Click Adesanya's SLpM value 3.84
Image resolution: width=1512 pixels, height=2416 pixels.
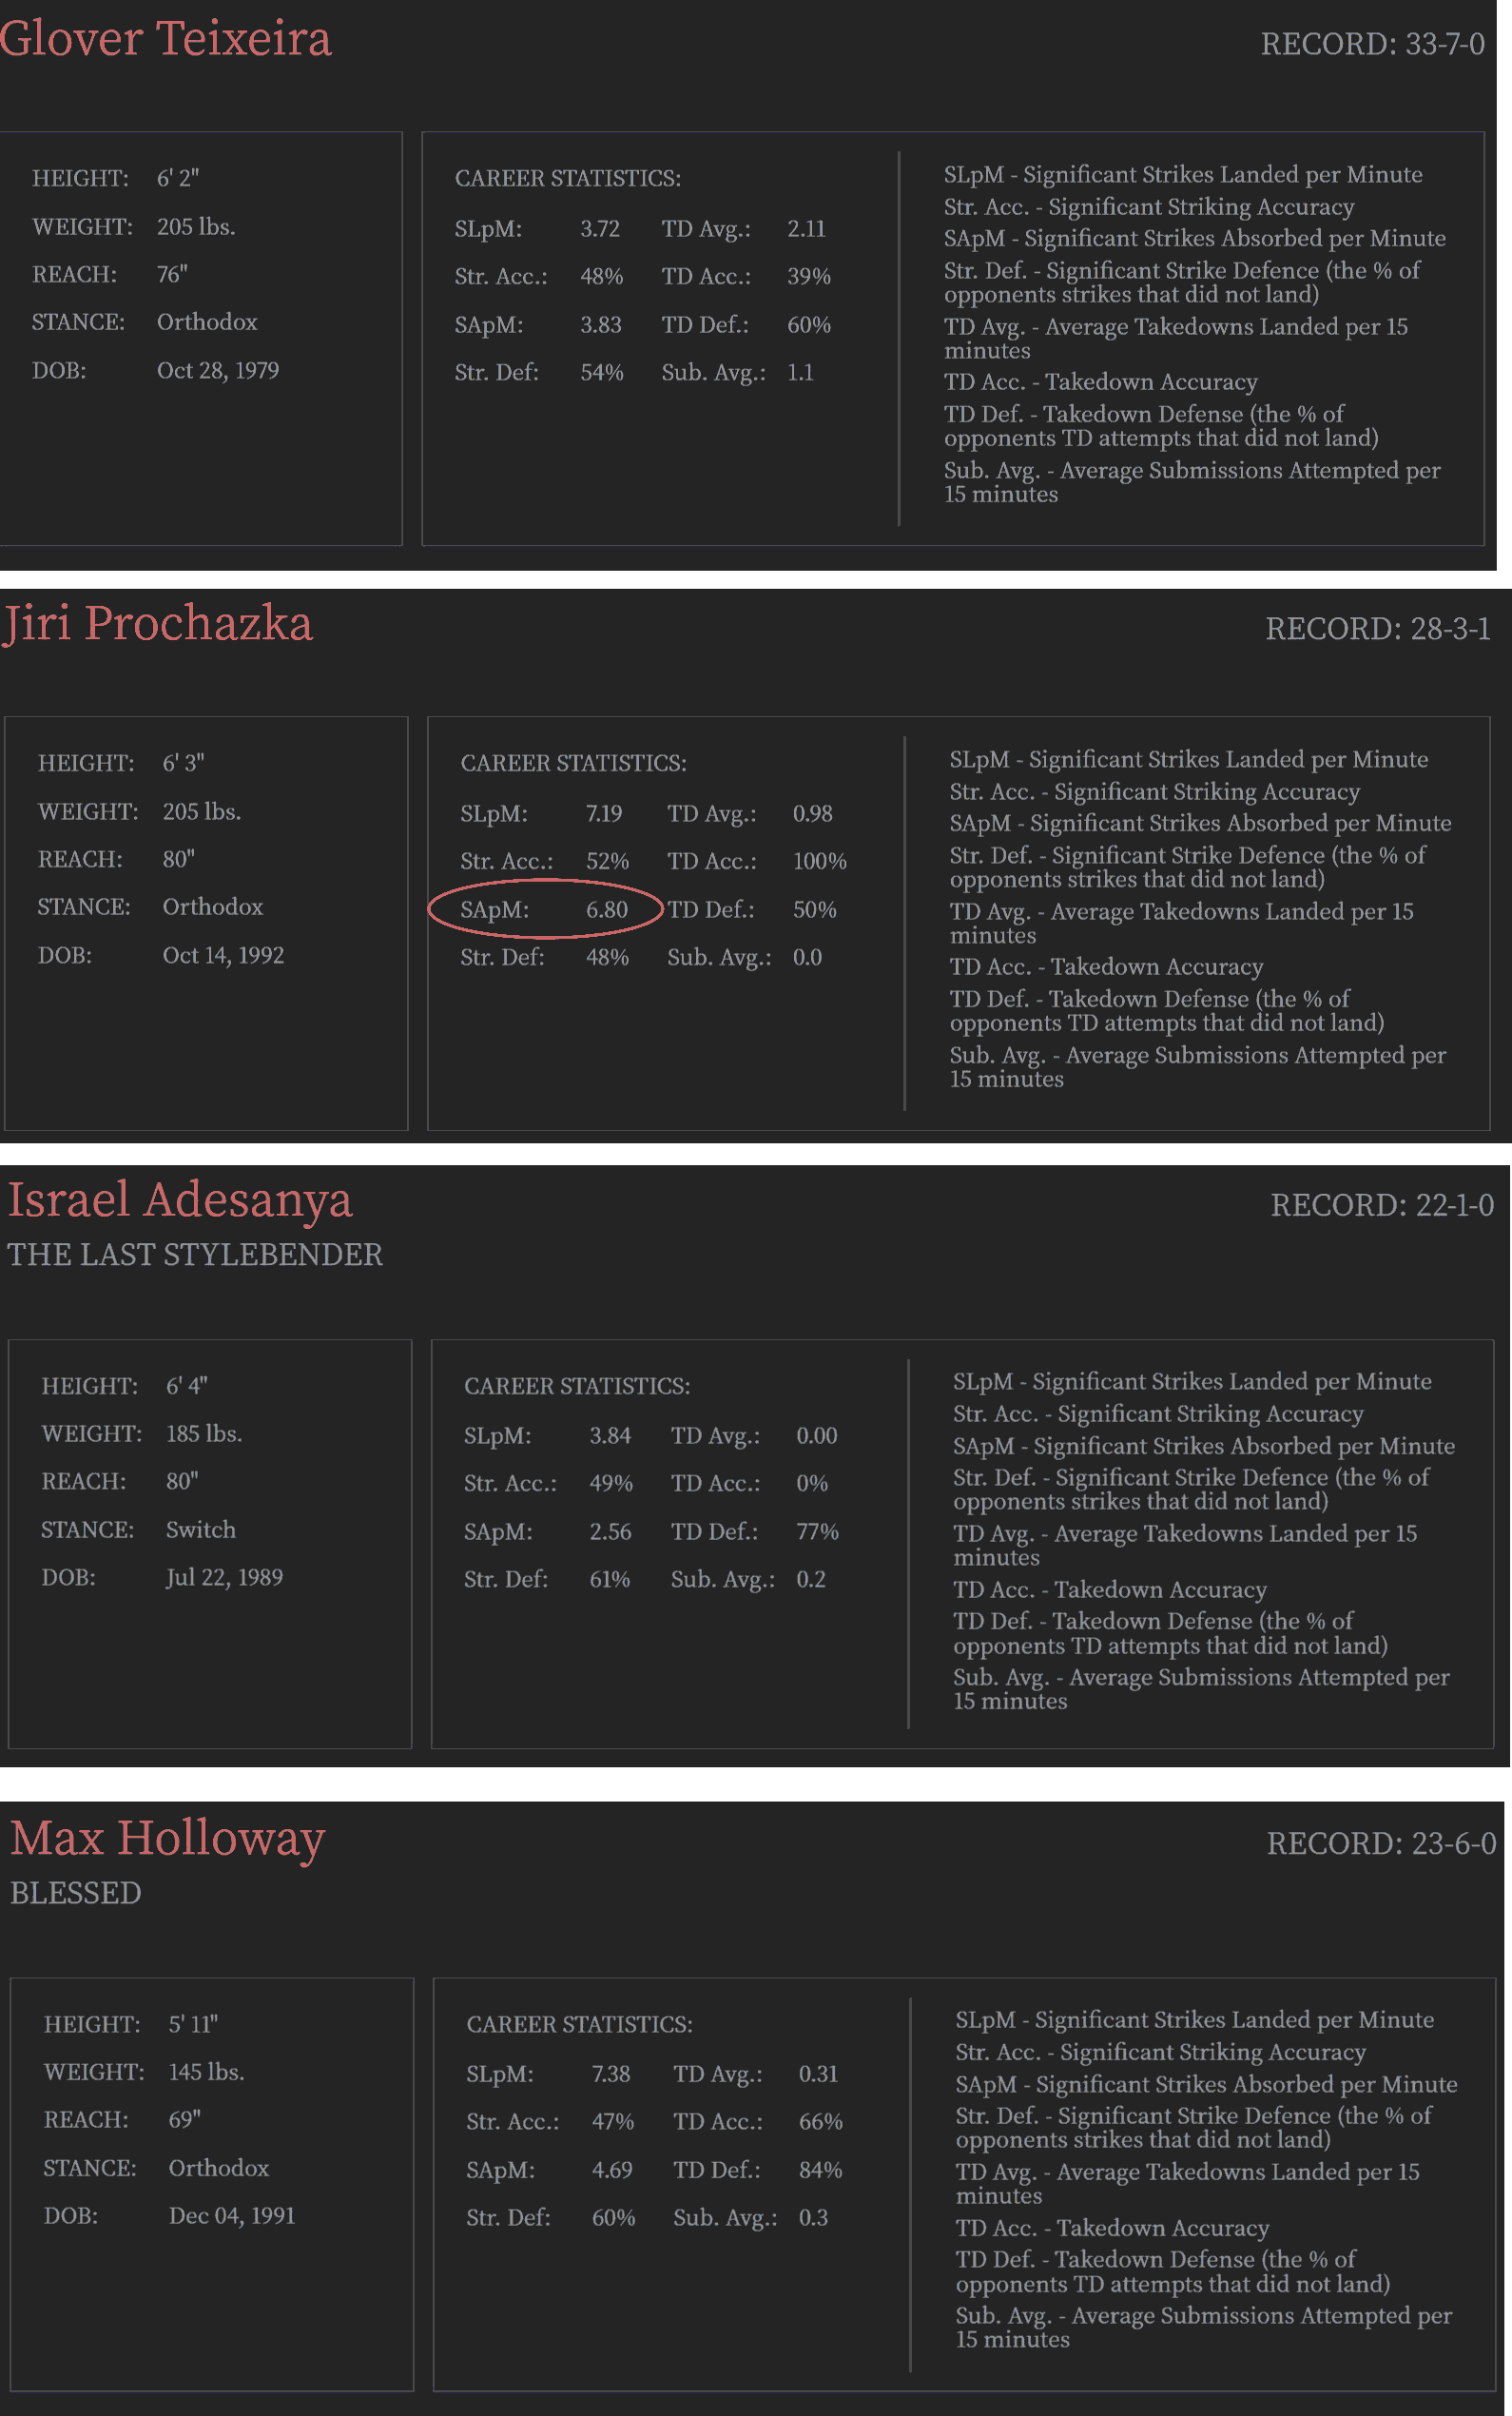610,1435
